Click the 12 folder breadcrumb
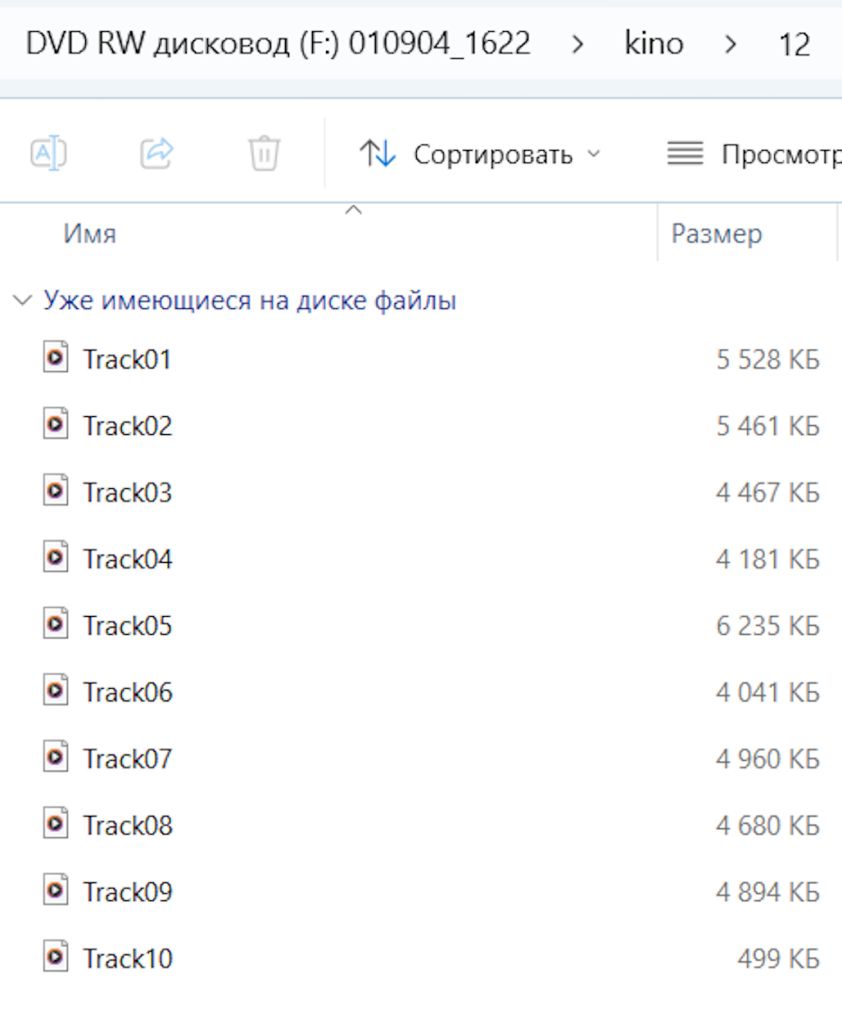842x1024 pixels. coord(794,44)
